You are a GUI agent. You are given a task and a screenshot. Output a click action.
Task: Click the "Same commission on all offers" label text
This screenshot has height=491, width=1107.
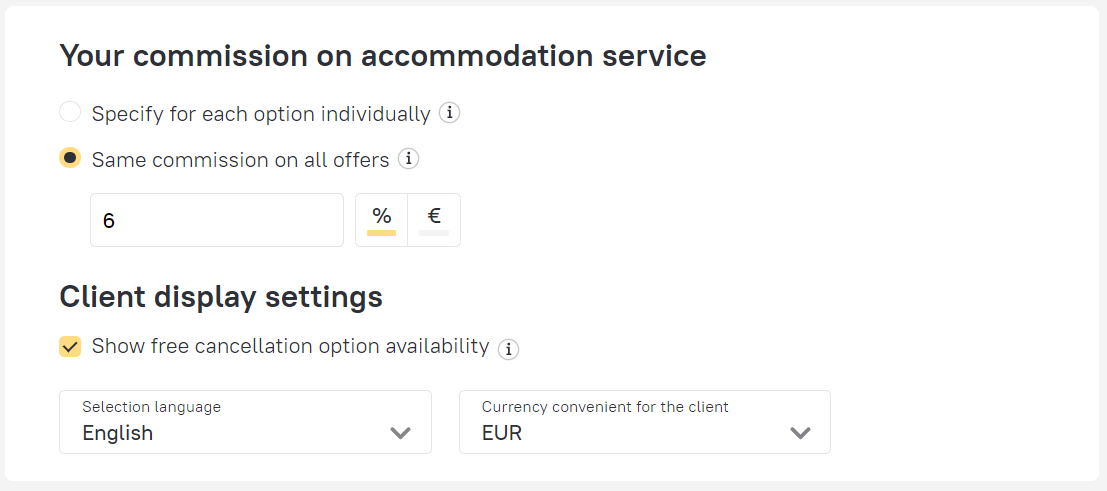click(x=240, y=160)
